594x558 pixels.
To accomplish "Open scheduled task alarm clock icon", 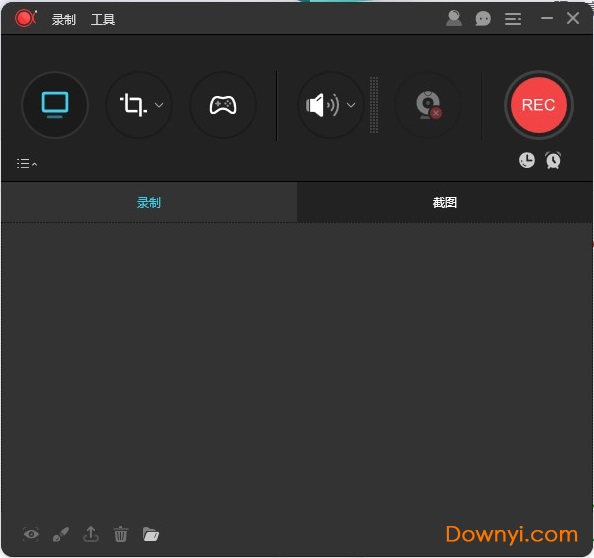I will coord(553,160).
